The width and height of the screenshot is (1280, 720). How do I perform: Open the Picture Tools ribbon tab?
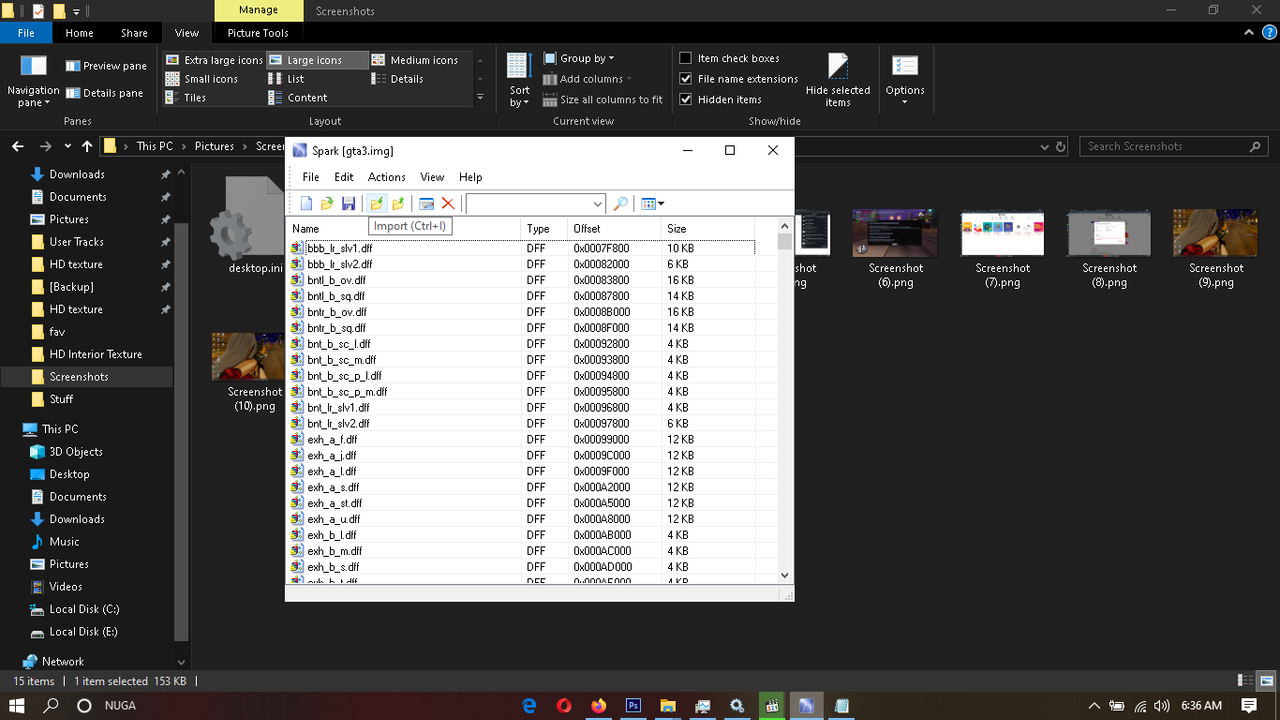point(257,33)
